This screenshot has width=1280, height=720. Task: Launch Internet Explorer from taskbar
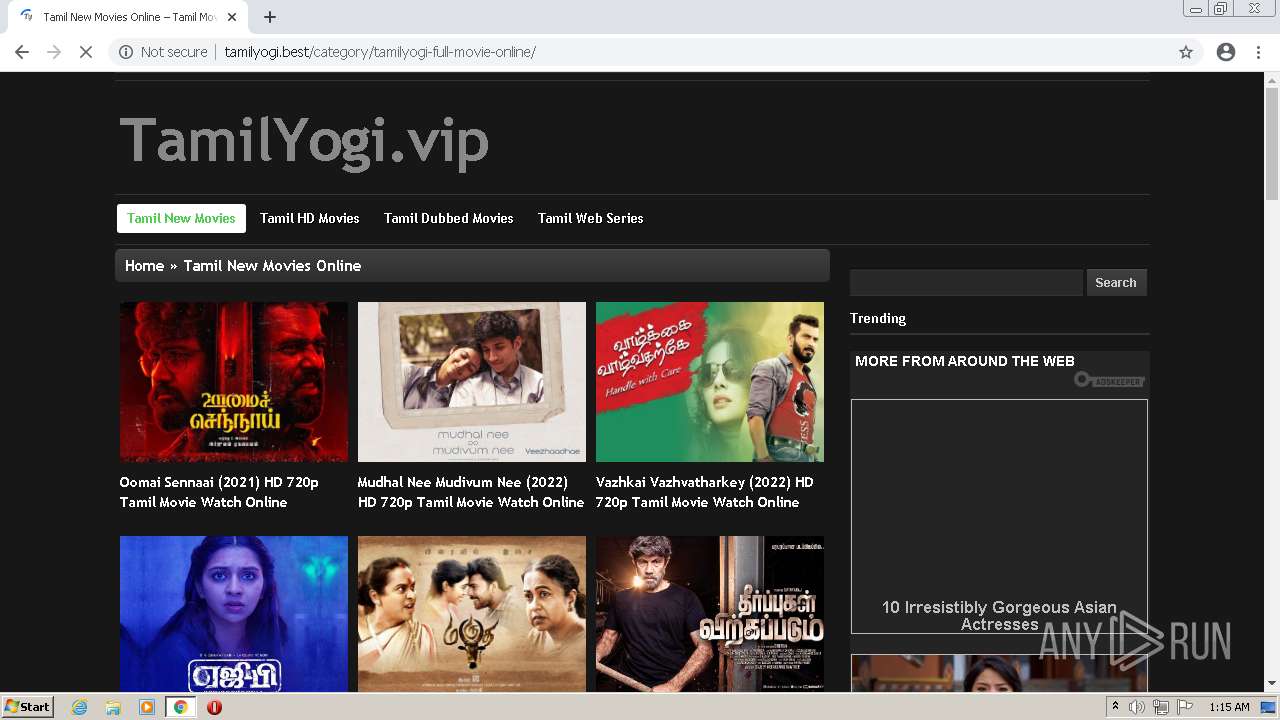point(80,707)
